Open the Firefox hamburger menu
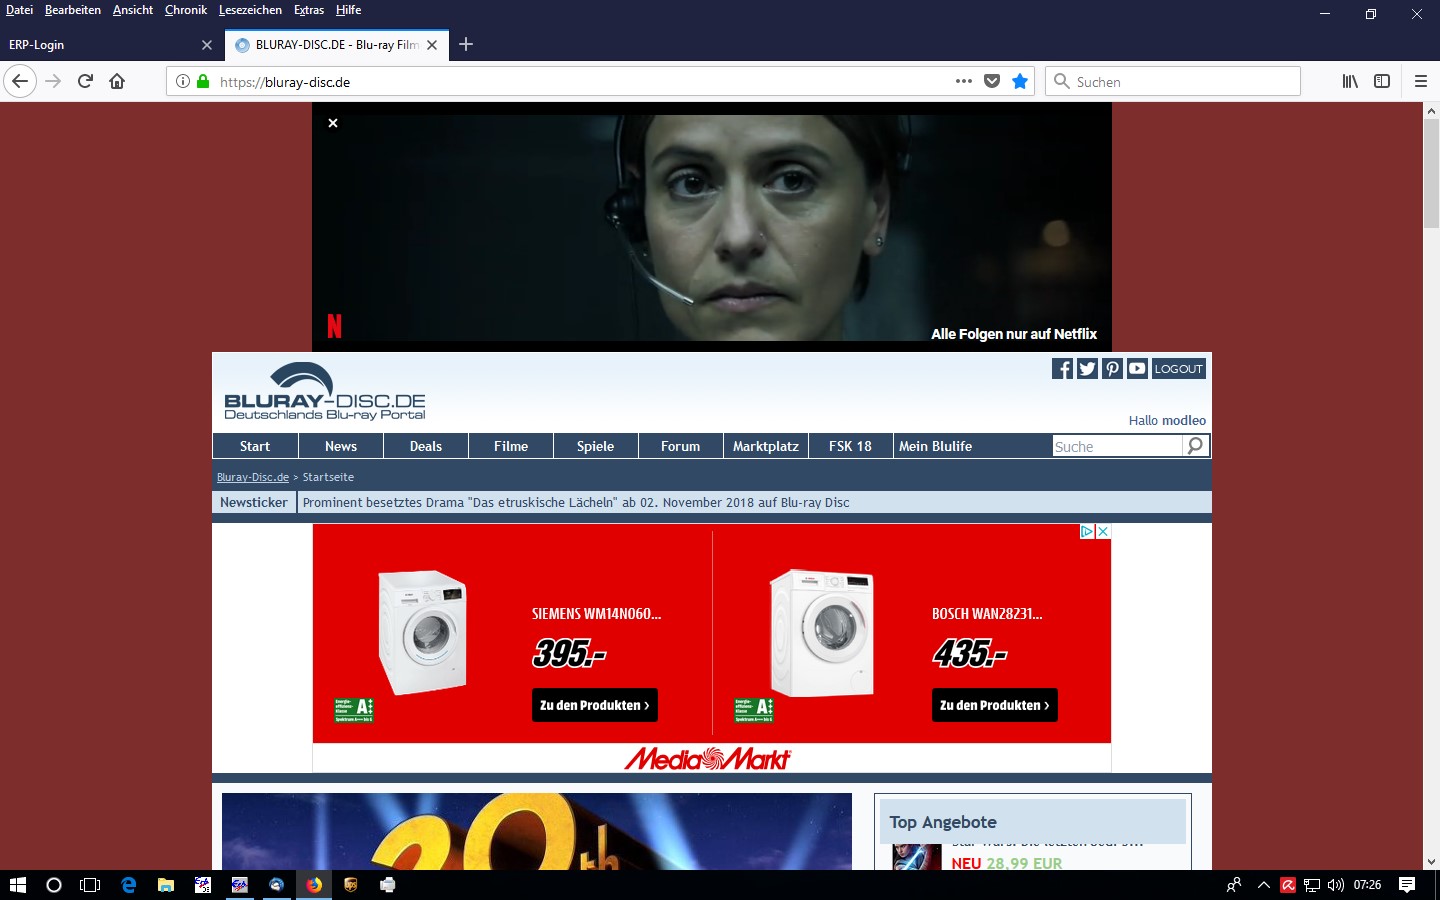This screenshot has height=900, width=1440. [1420, 81]
